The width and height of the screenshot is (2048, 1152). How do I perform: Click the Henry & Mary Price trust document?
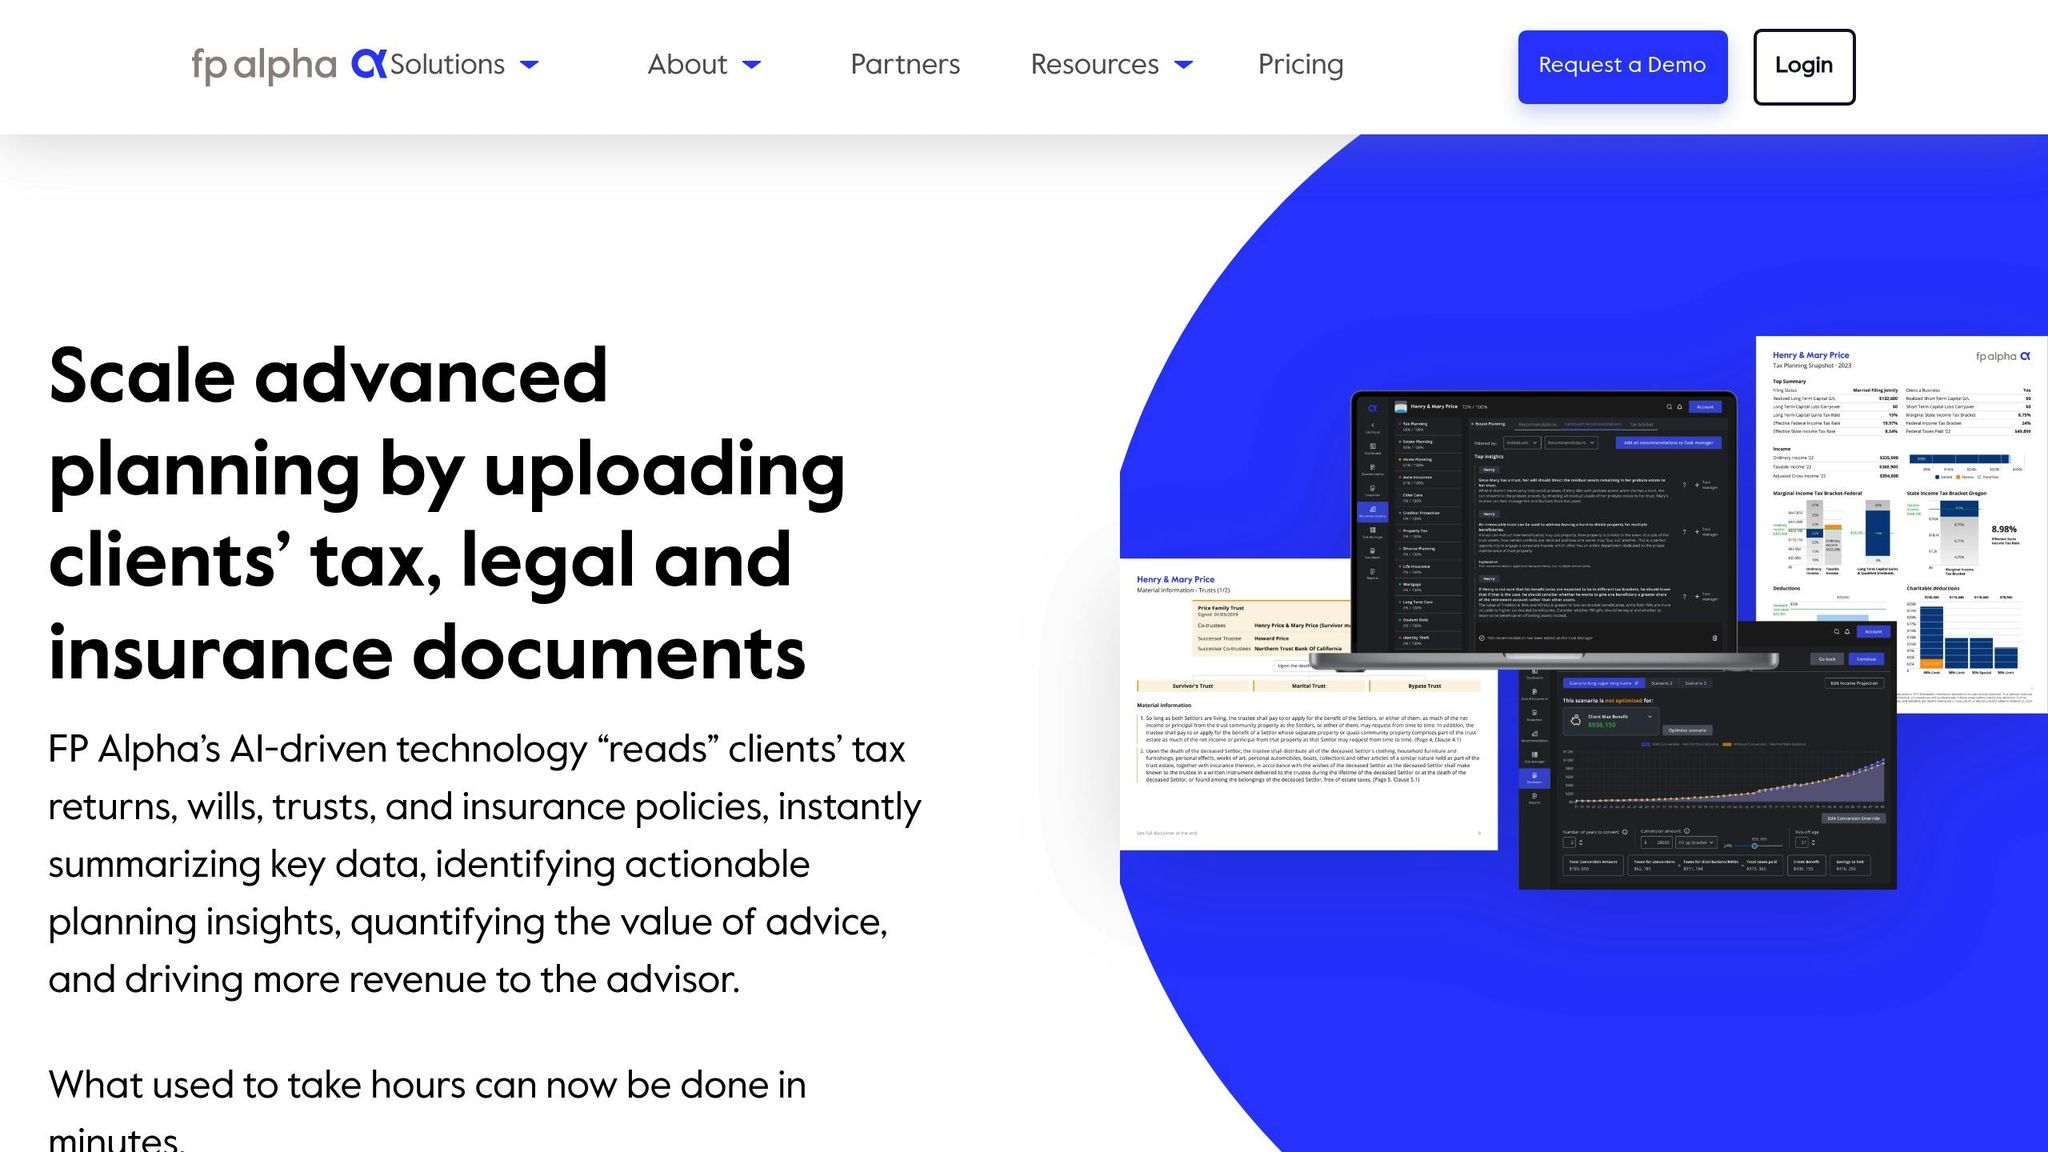coord(1300,750)
